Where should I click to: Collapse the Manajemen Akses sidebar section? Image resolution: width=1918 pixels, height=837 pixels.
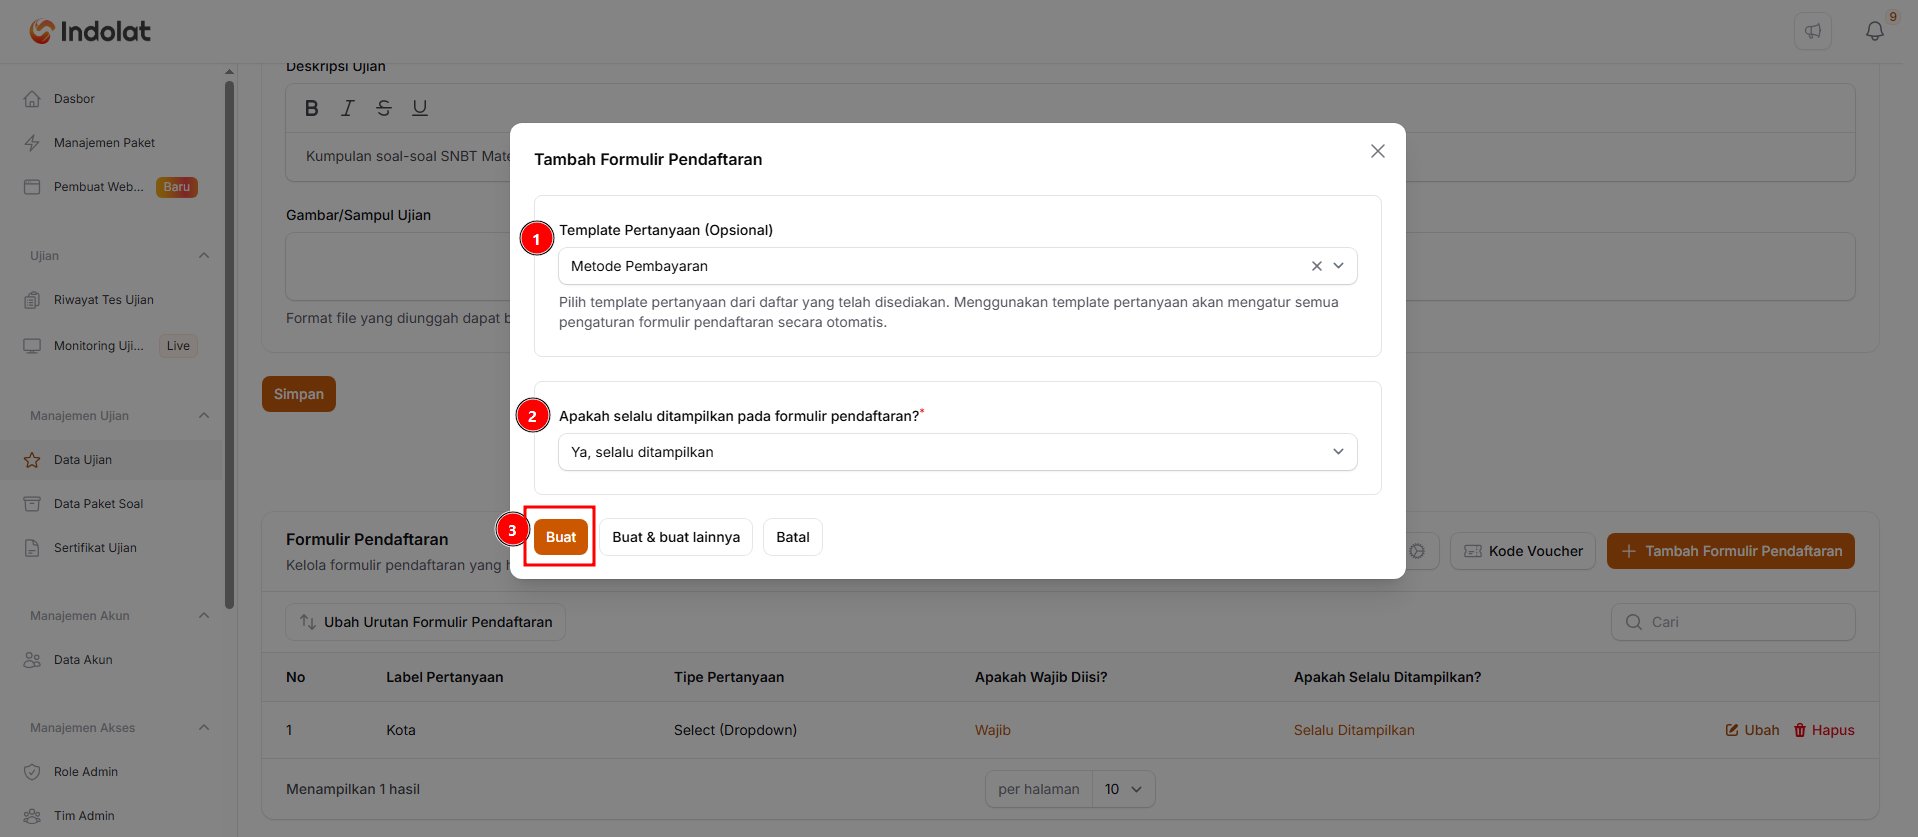pos(204,728)
